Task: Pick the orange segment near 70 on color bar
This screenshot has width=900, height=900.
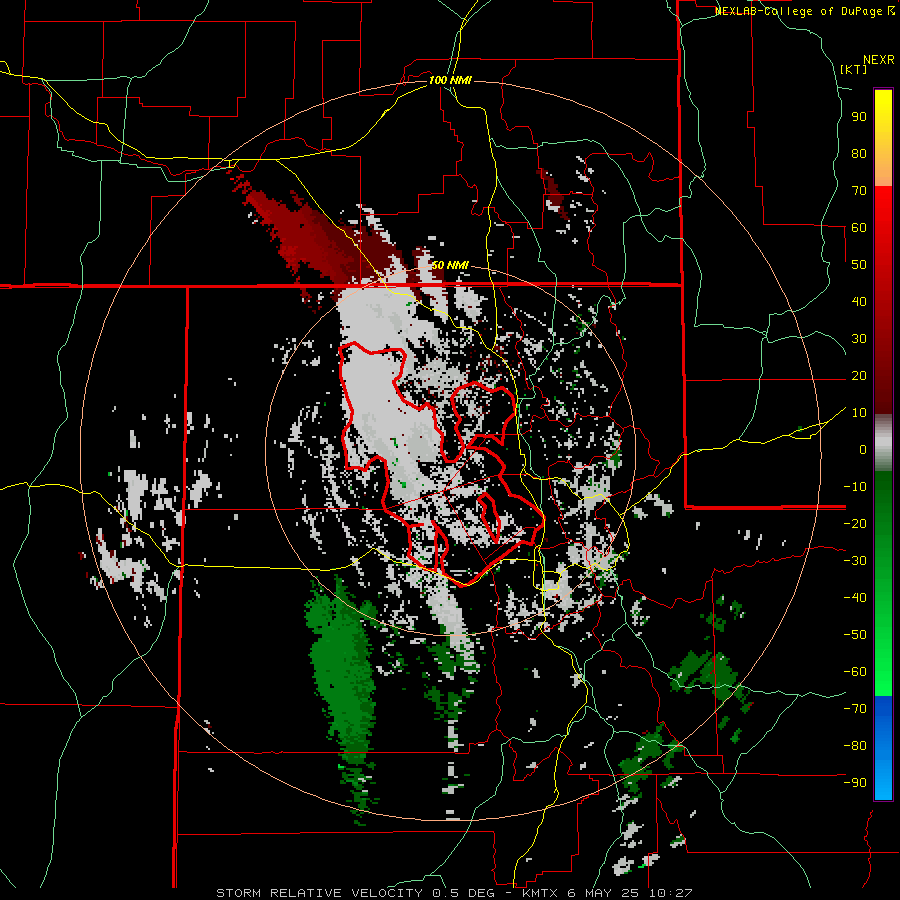Action: point(883,170)
